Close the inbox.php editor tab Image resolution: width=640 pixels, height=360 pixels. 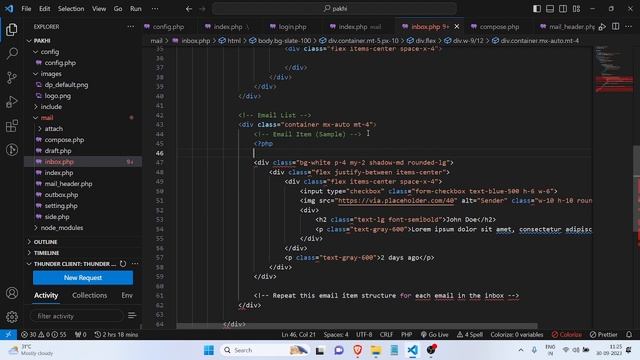[457, 27]
